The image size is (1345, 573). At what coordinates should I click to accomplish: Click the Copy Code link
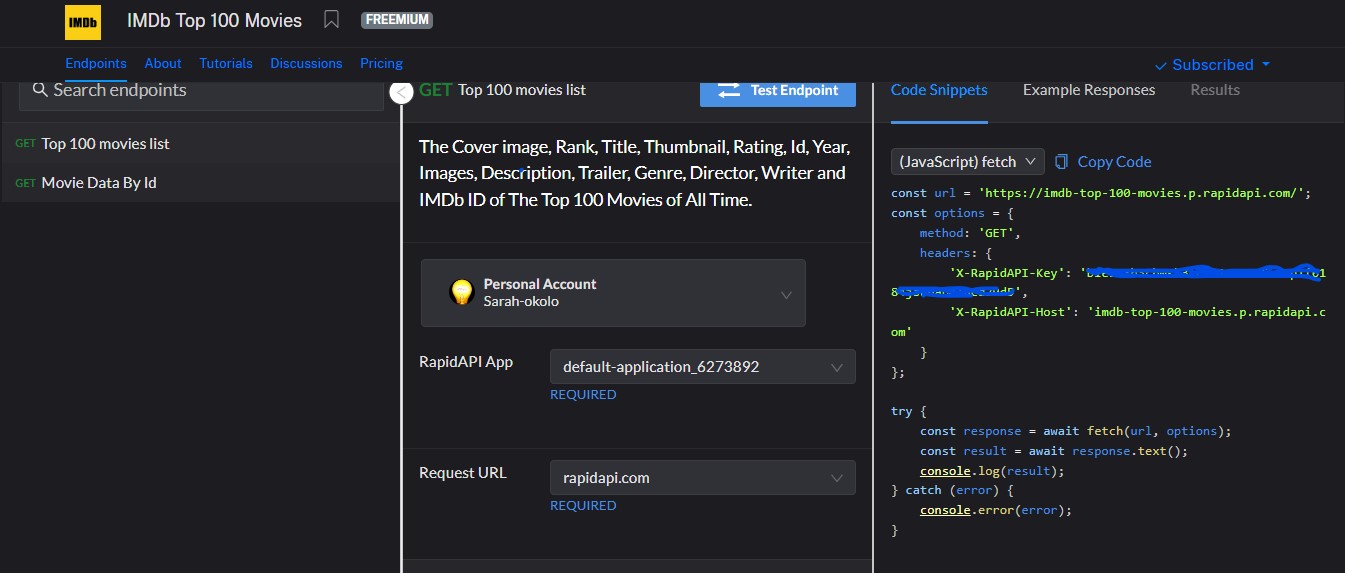click(x=1114, y=162)
